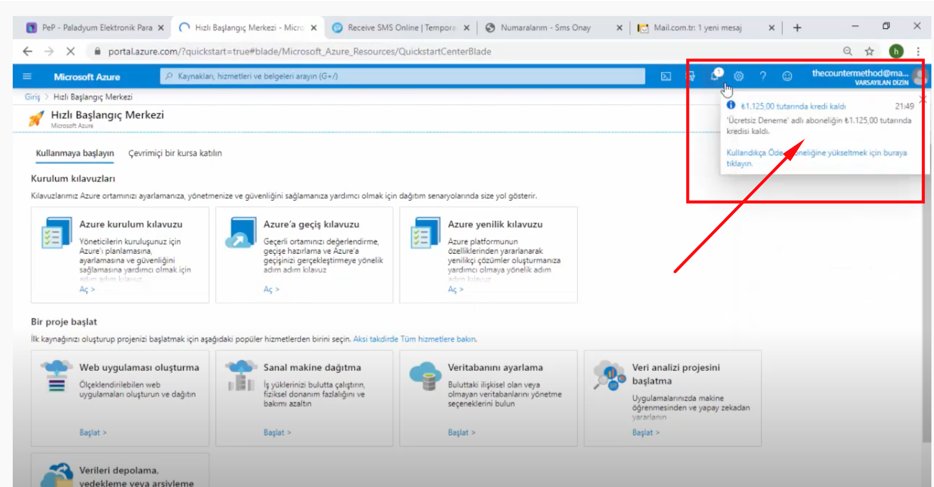Click the browser forward arrow
Image resolution: width=934 pixels, height=487 pixels.
click(49, 51)
